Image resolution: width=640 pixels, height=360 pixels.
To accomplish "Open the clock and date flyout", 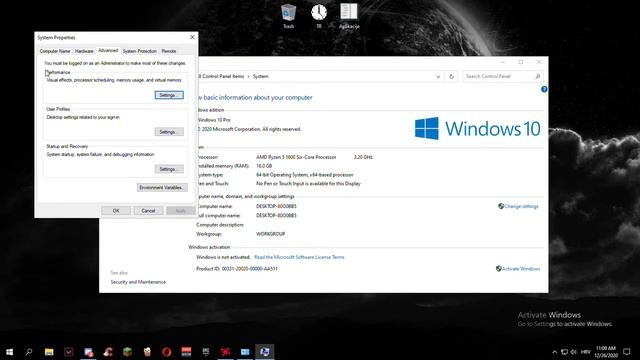I will [x=606, y=352].
